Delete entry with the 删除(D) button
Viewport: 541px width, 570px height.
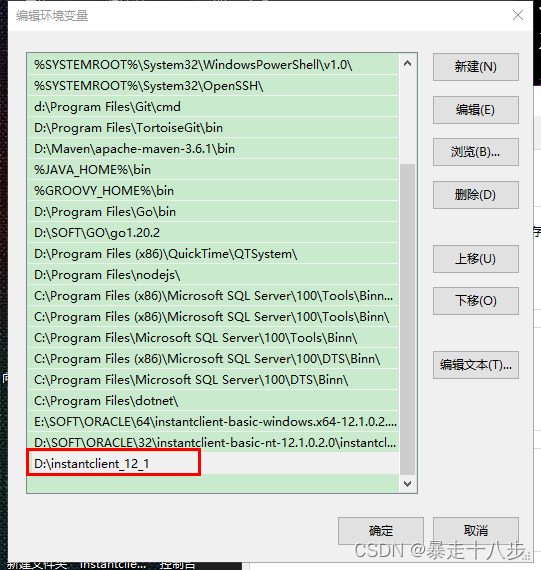pos(476,195)
